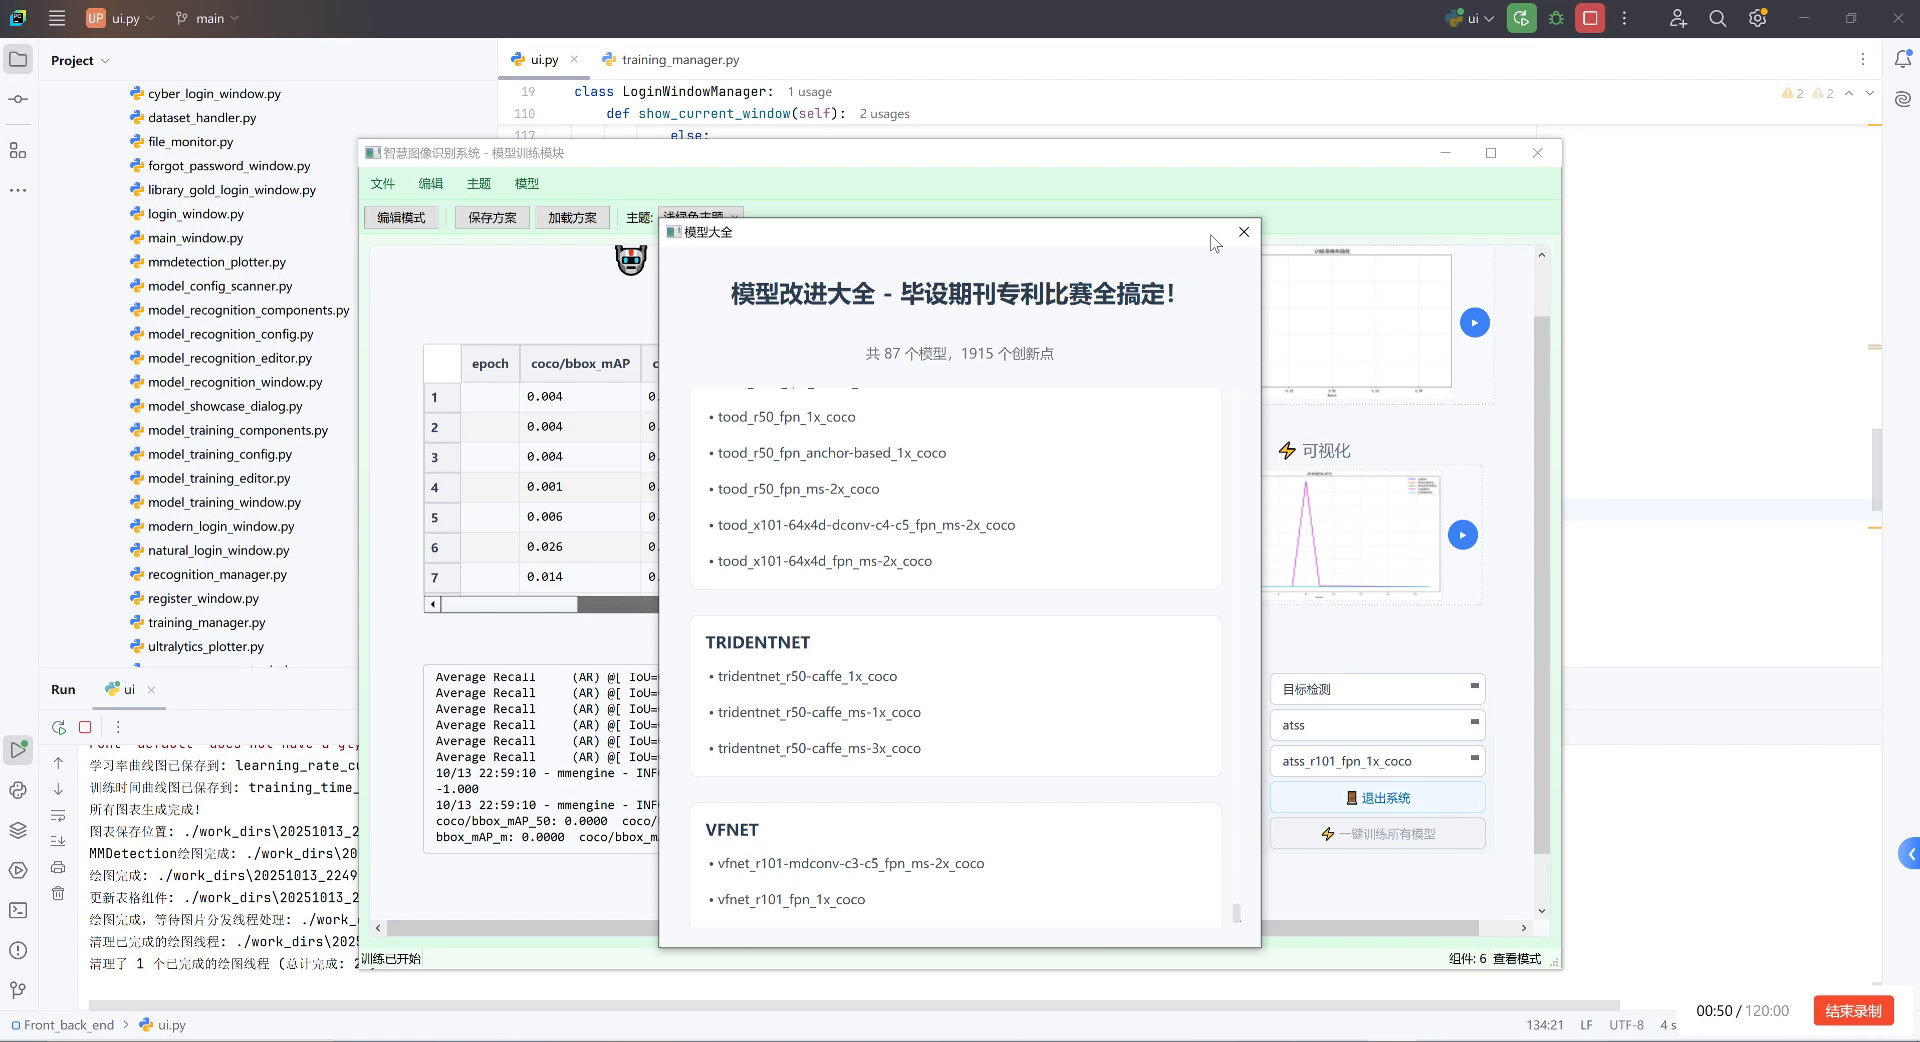Expand the ui.py project dropdown in the title bar

point(121,18)
